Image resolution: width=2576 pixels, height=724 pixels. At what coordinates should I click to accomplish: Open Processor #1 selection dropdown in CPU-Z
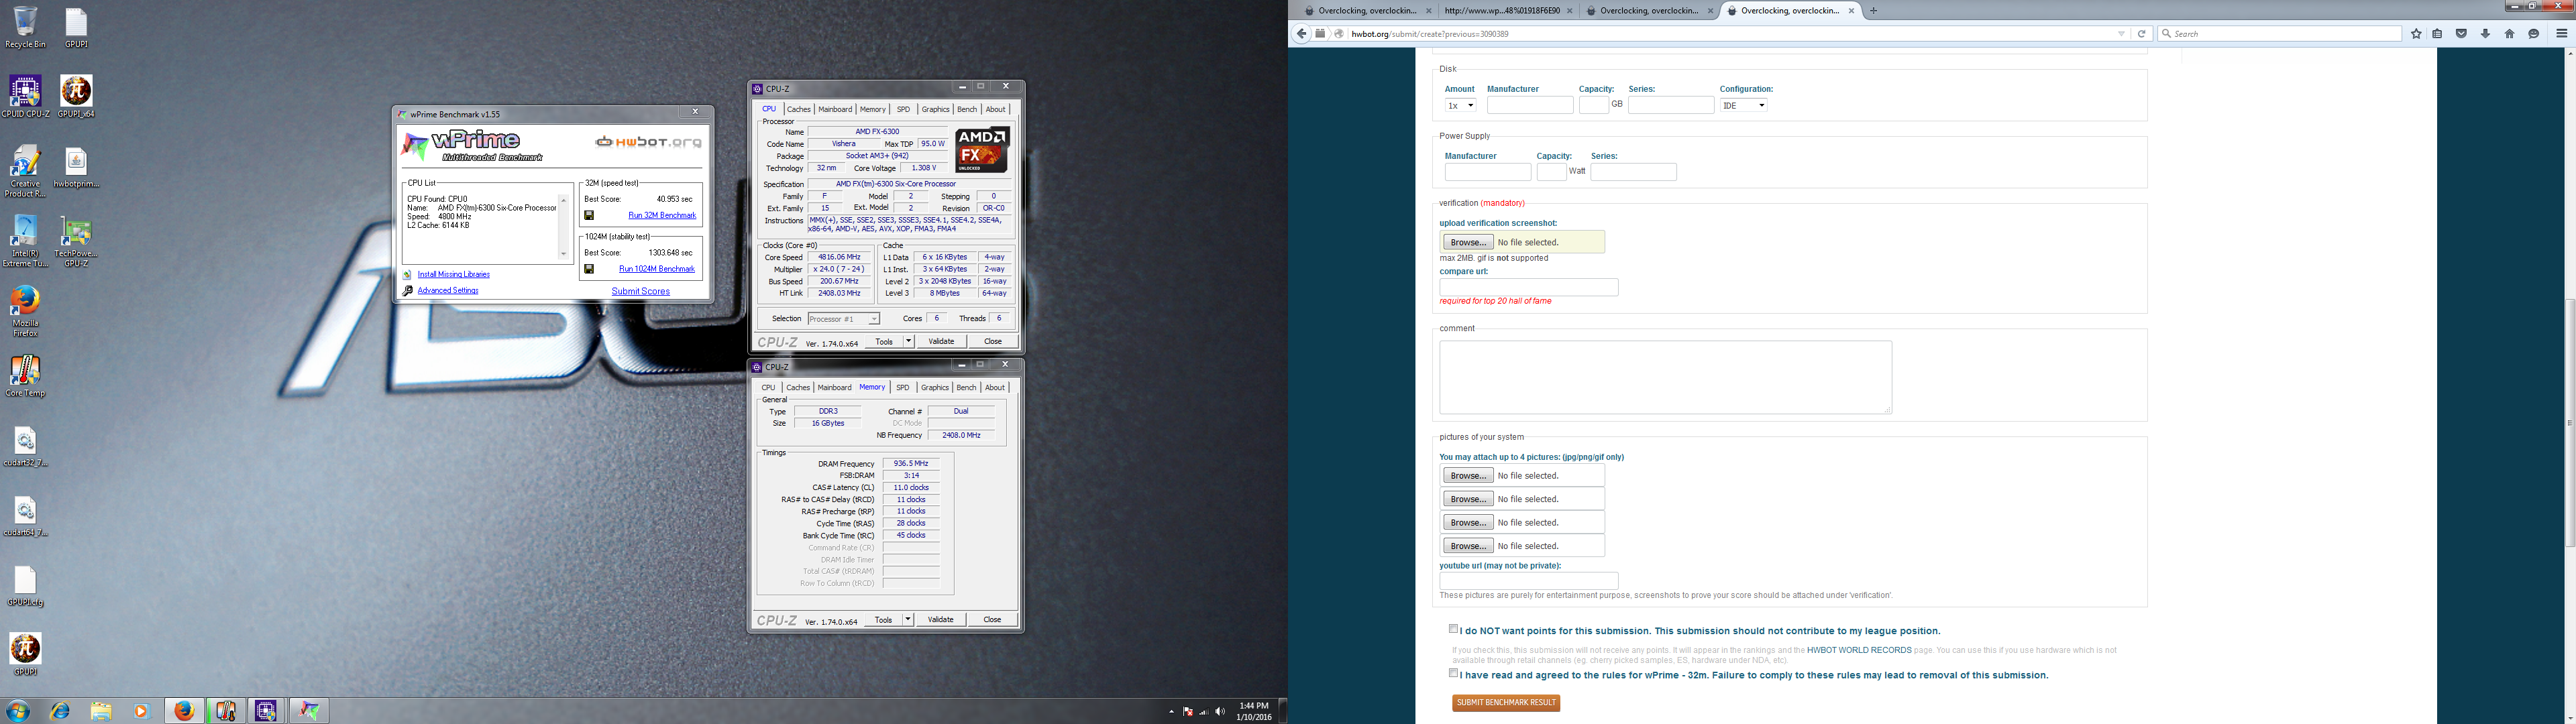(844, 319)
